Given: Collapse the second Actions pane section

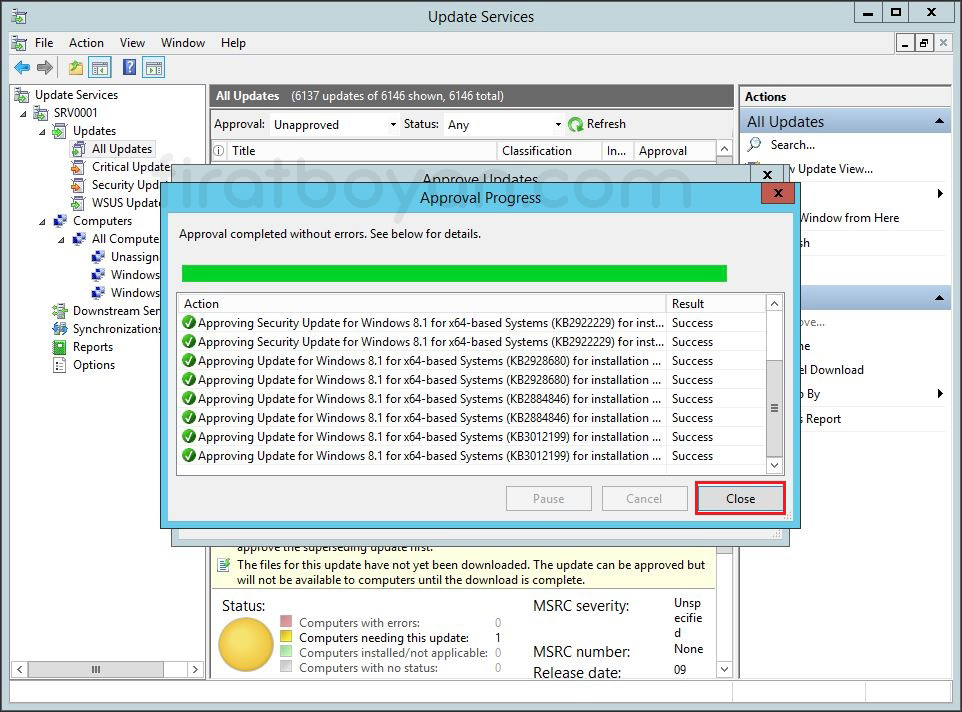Looking at the screenshot, I should (x=939, y=298).
